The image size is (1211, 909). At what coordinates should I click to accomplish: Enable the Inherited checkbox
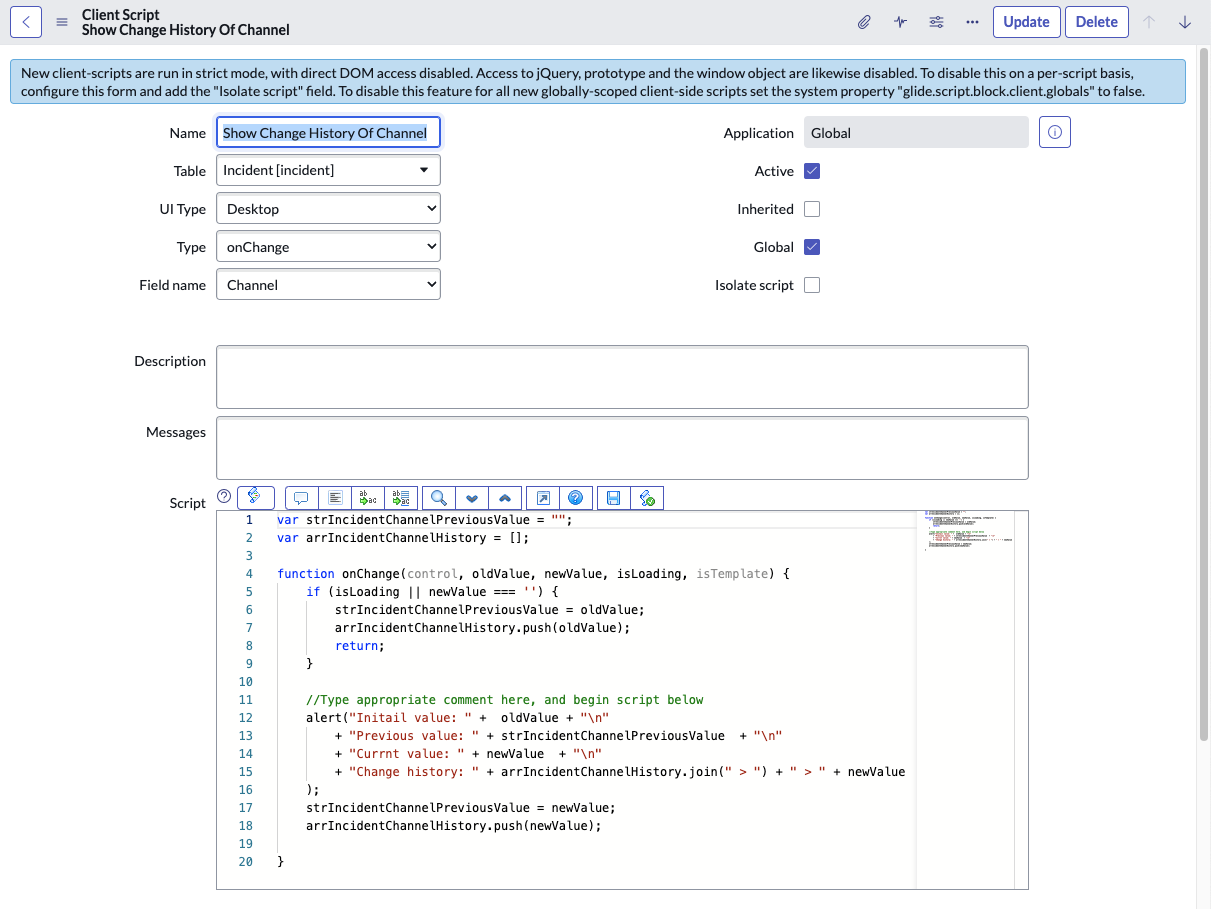point(811,208)
